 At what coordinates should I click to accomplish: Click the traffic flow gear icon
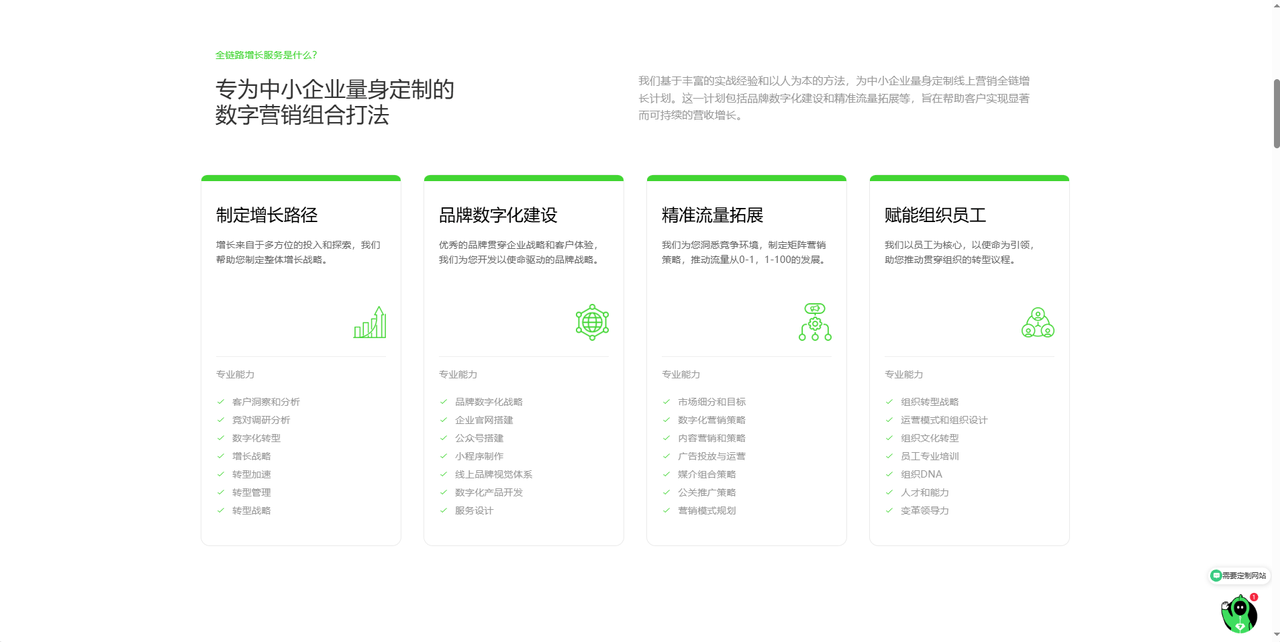(815, 322)
